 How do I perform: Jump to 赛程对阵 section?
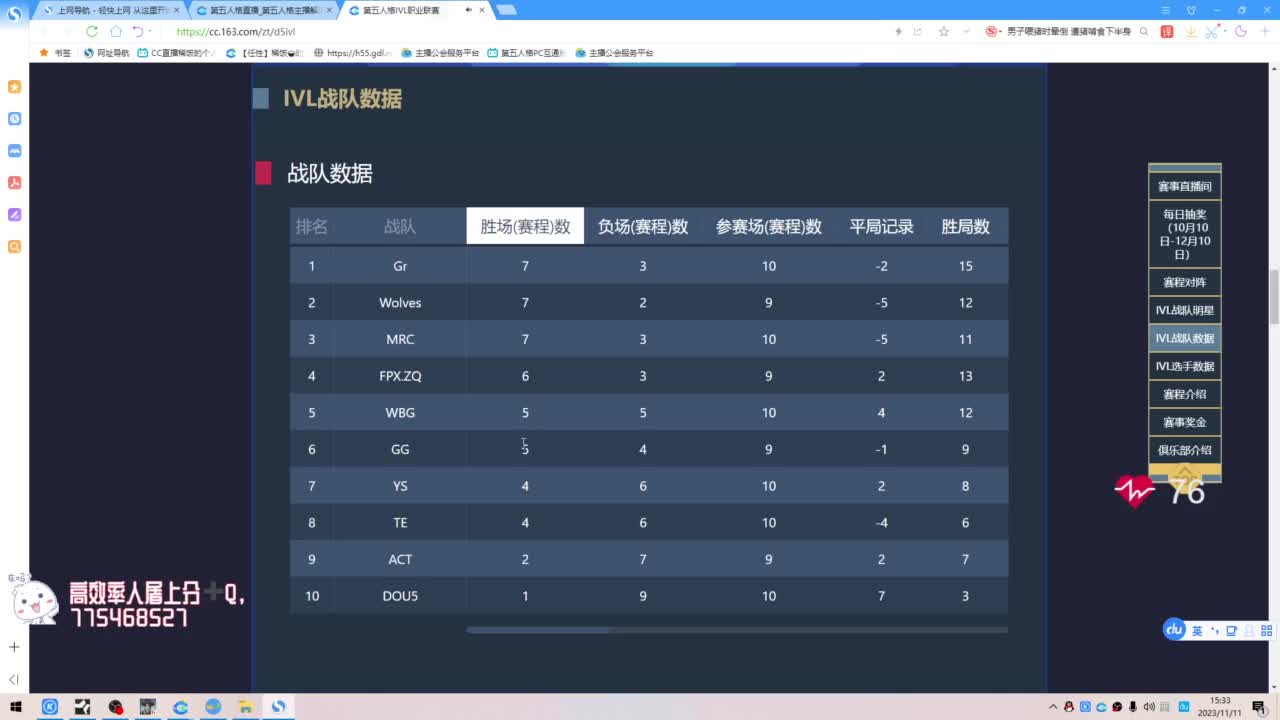point(1185,282)
